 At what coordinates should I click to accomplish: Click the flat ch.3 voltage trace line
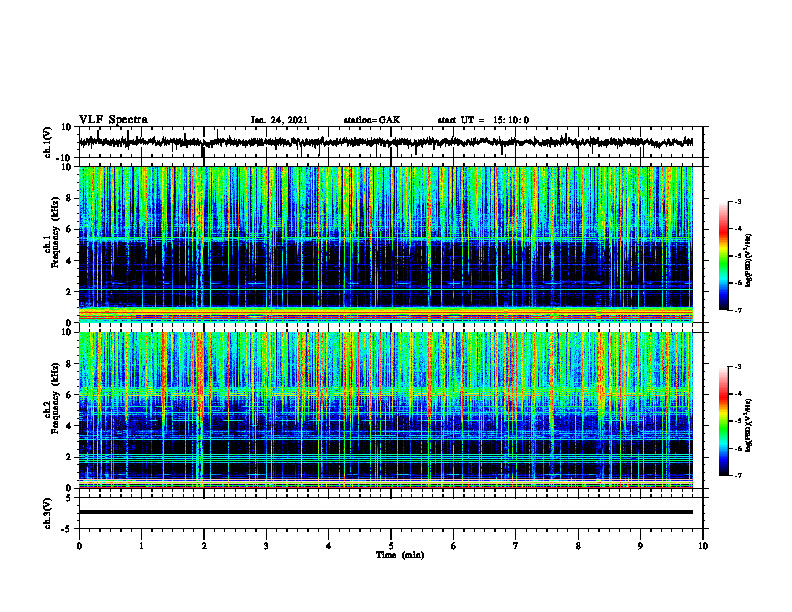386,512
